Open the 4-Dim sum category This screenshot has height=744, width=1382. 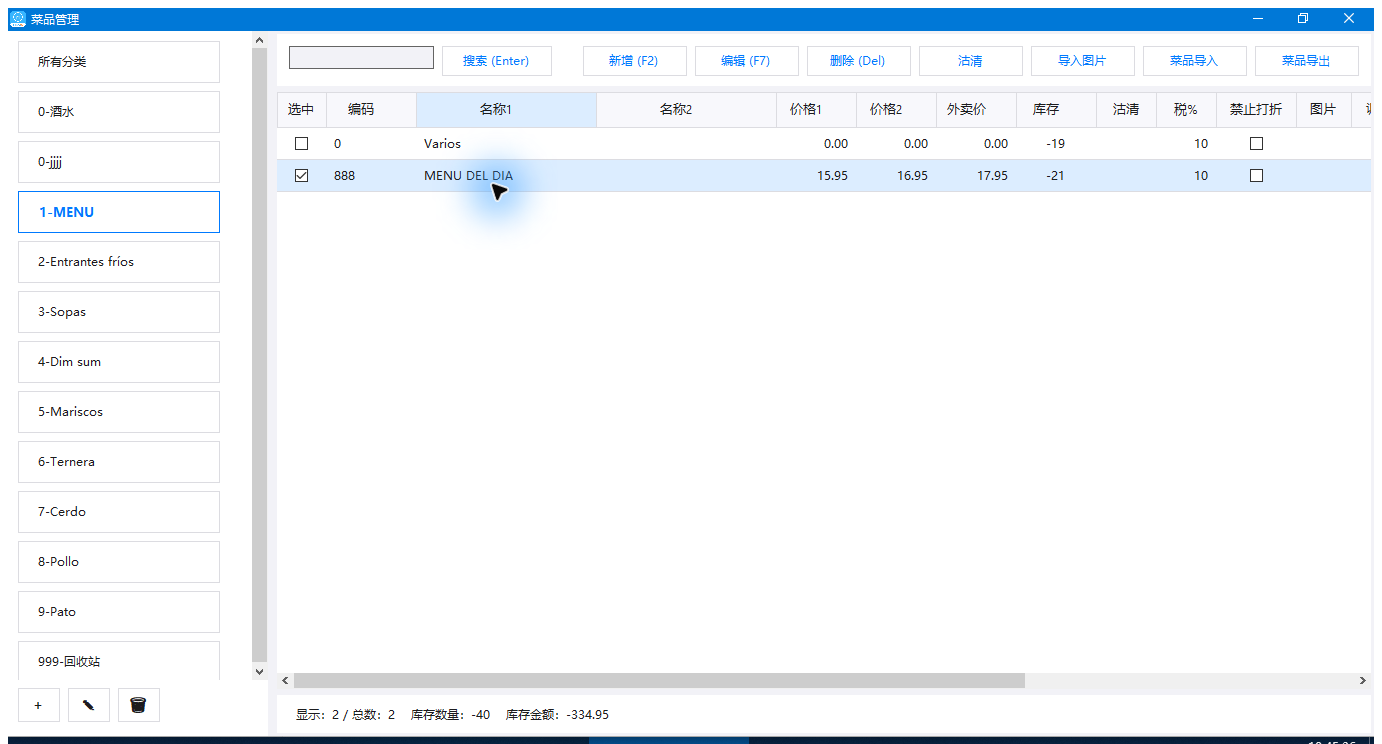119,362
